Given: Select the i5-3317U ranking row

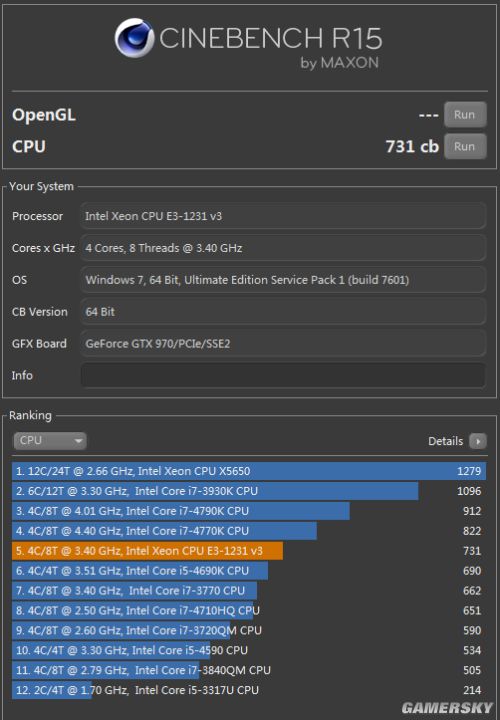Looking at the screenshot, I should point(249,690).
